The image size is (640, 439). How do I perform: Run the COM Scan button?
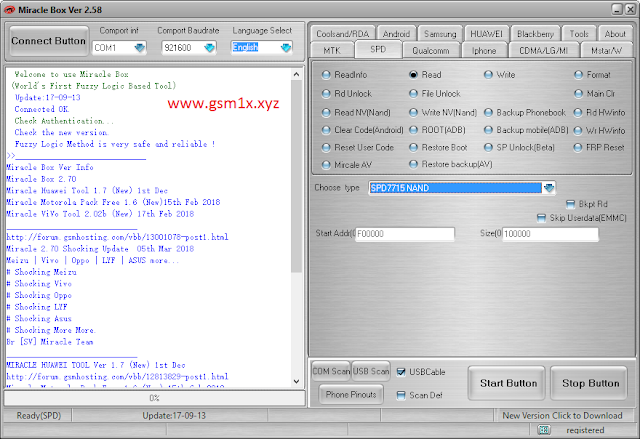click(x=331, y=371)
